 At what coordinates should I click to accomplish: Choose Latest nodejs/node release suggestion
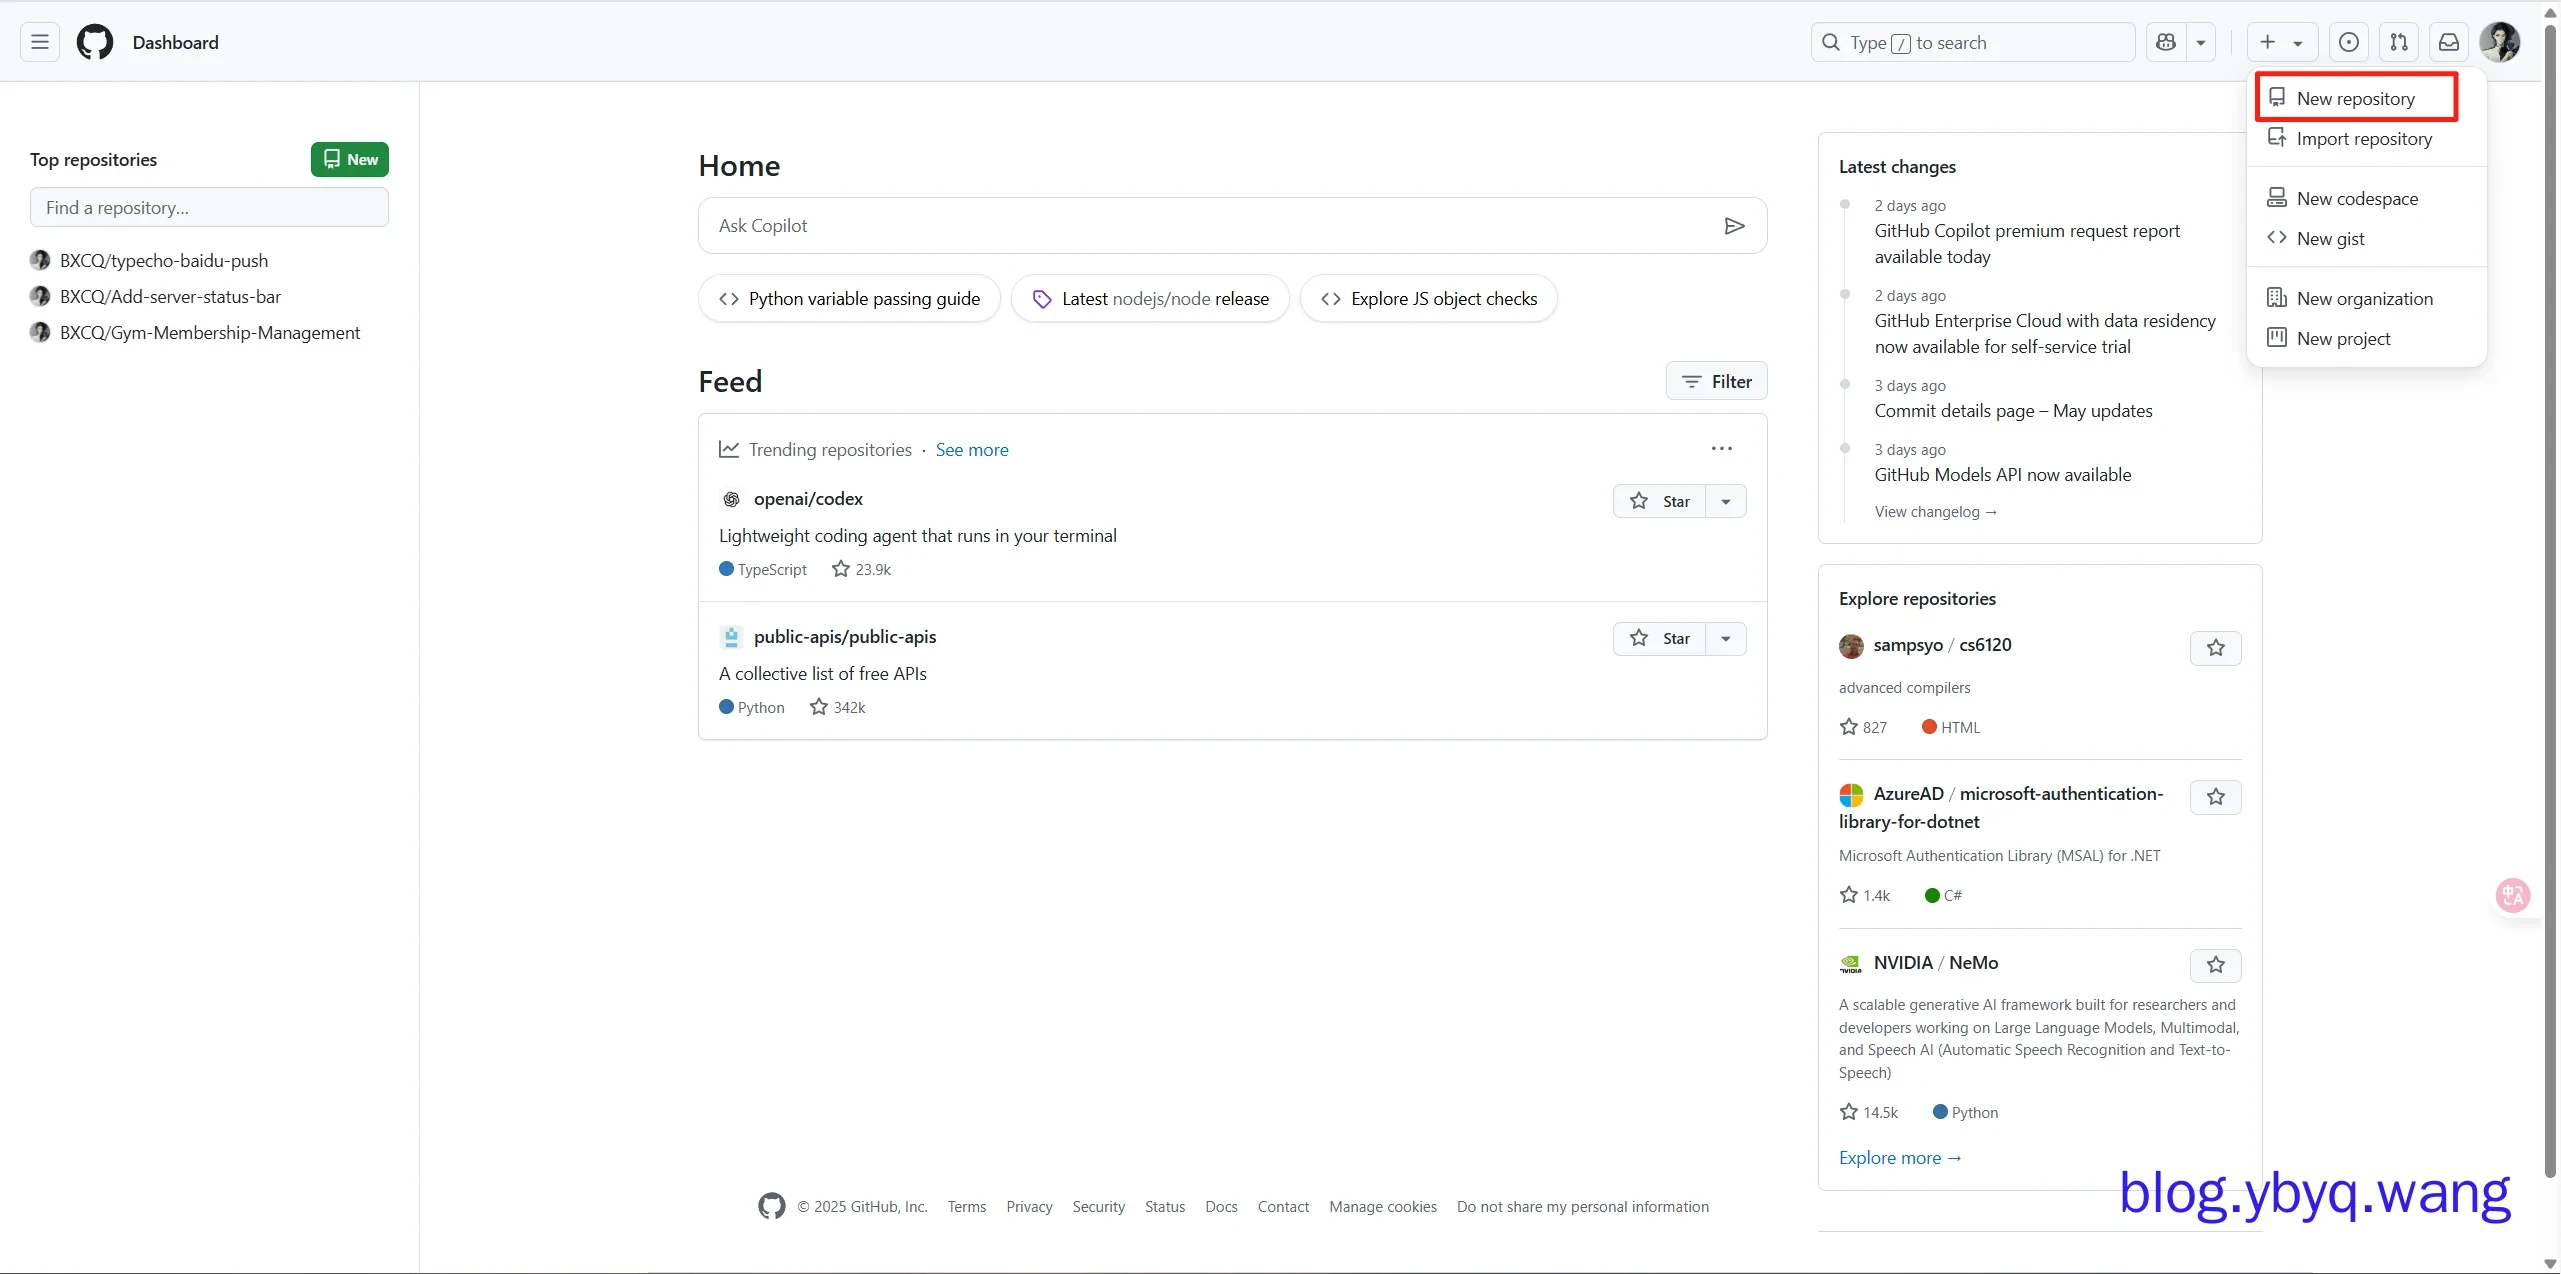[1150, 298]
